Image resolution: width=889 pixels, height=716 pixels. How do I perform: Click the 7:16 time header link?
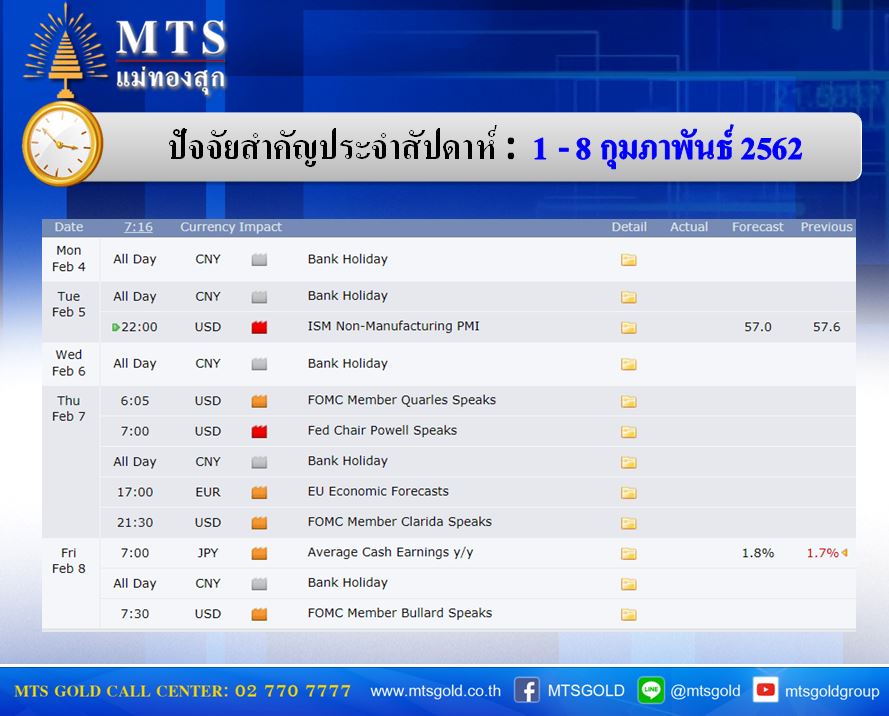138,227
